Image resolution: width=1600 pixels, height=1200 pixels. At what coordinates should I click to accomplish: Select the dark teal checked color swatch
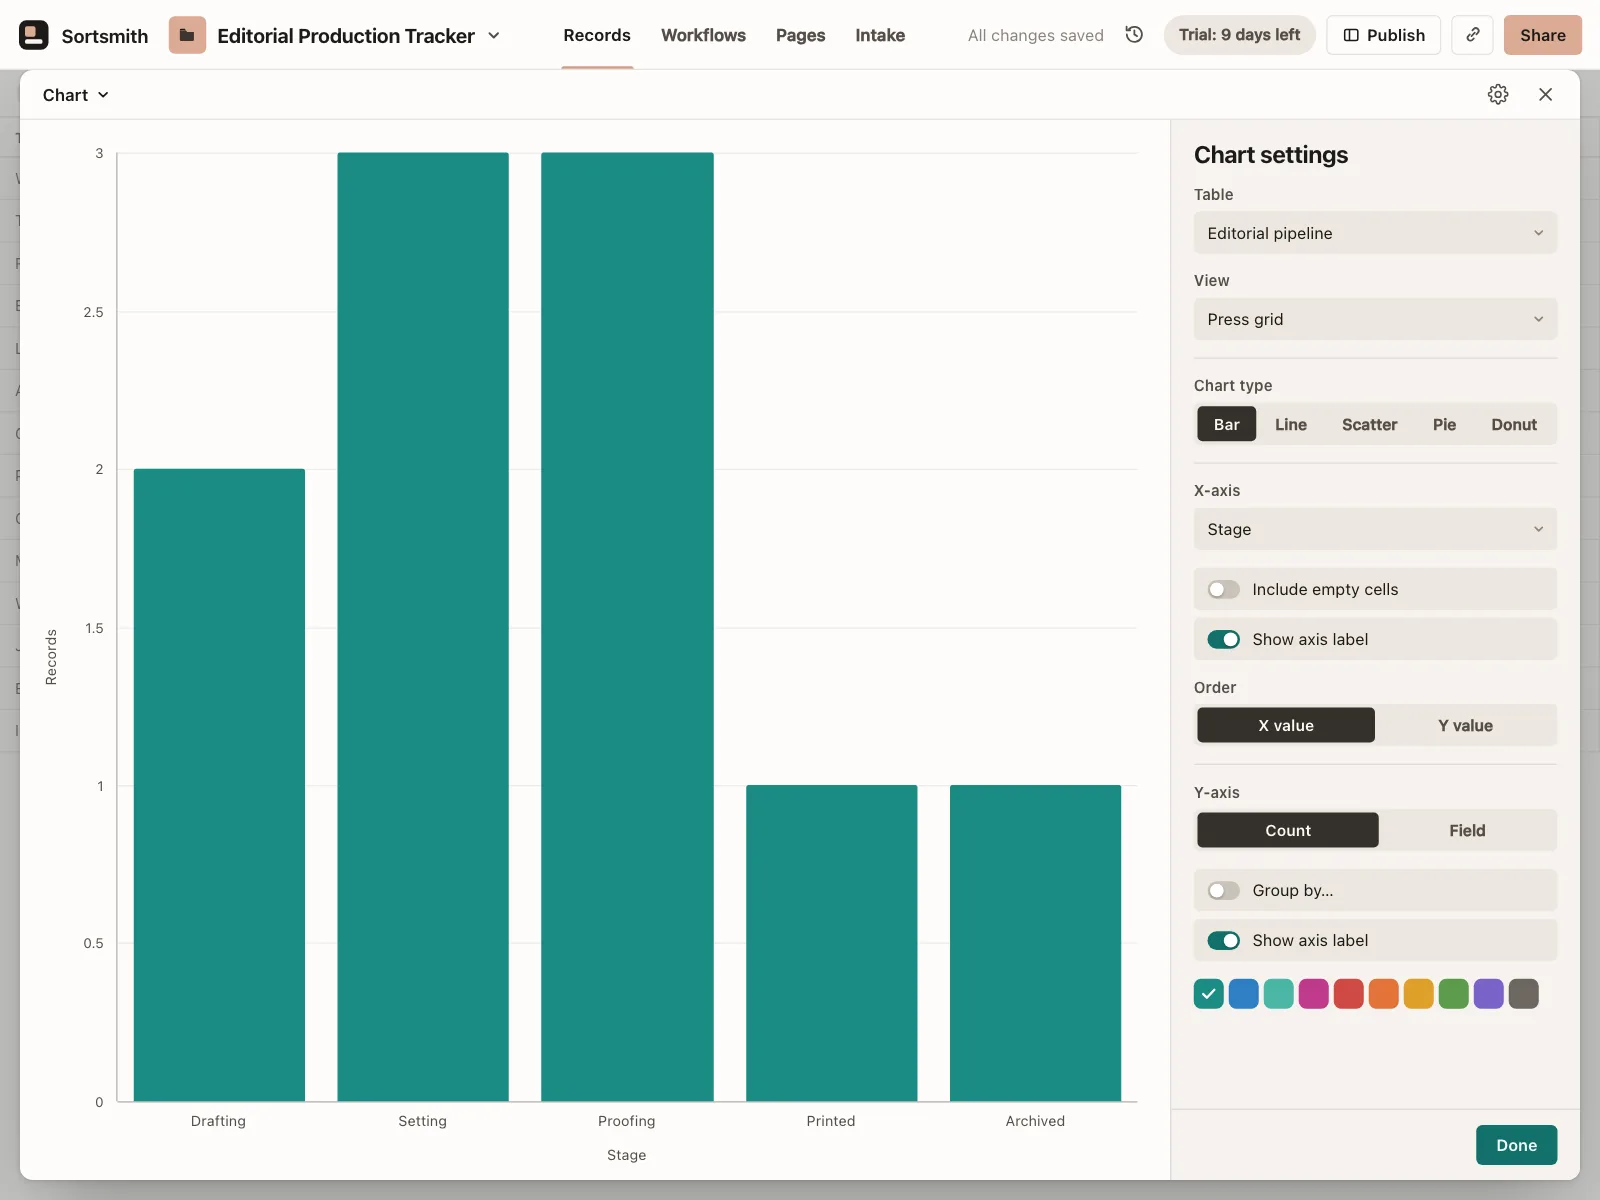click(x=1209, y=994)
